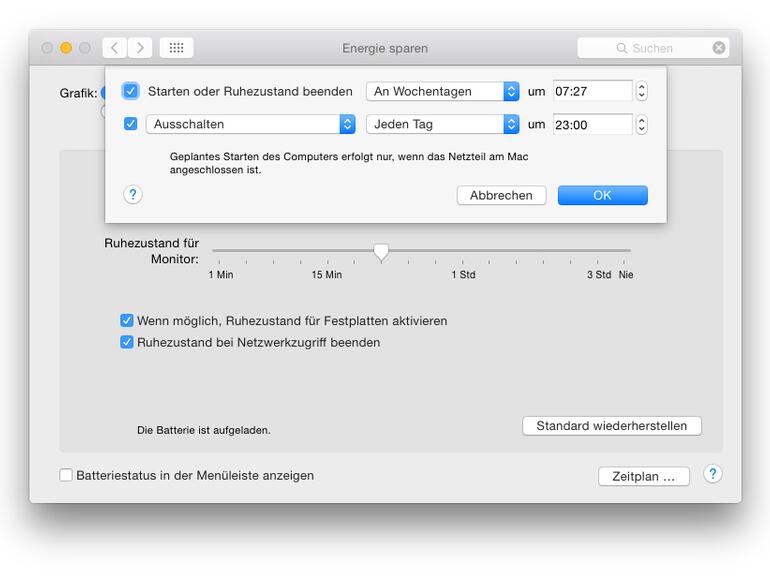Click the 23:00 time stepper
This screenshot has width=770, height=578.
[641, 125]
